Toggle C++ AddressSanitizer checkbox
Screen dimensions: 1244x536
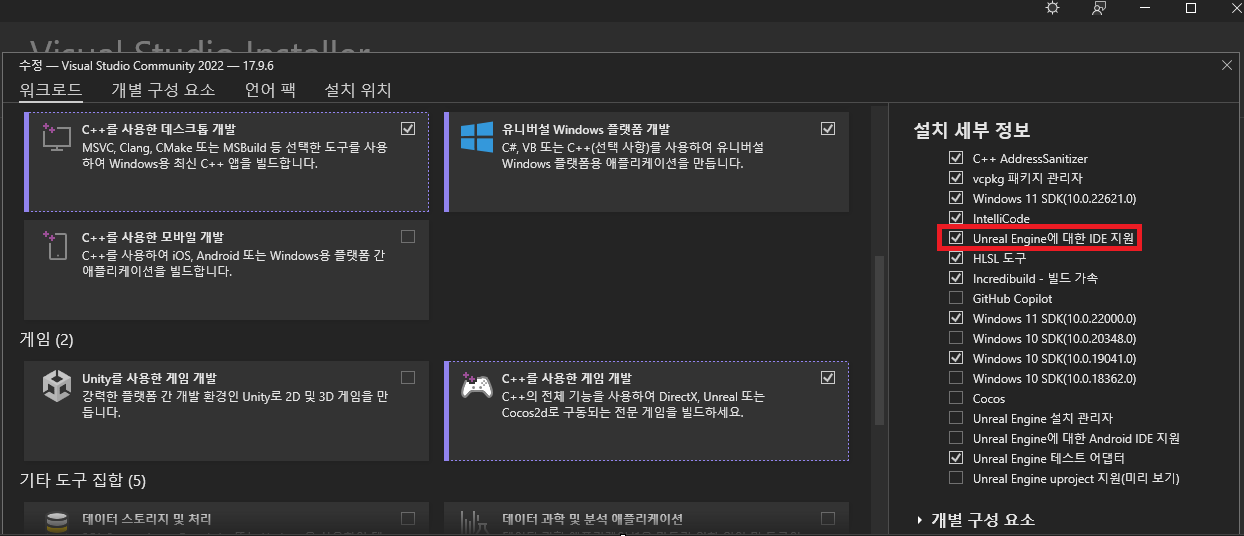point(956,158)
